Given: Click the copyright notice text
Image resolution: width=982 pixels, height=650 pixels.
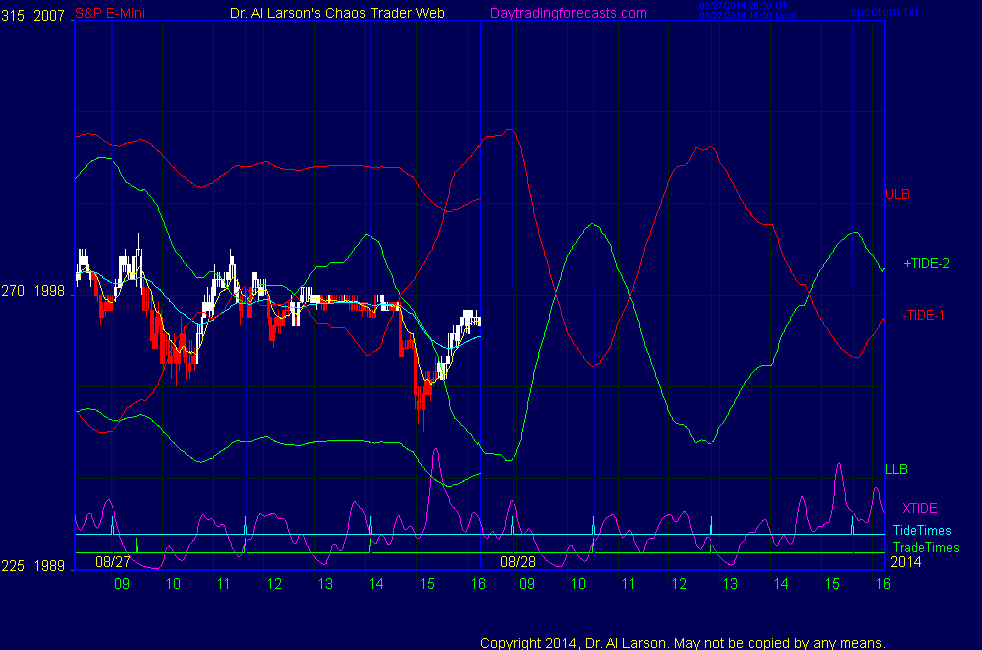Looking at the screenshot, I should click(x=683, y=643).
